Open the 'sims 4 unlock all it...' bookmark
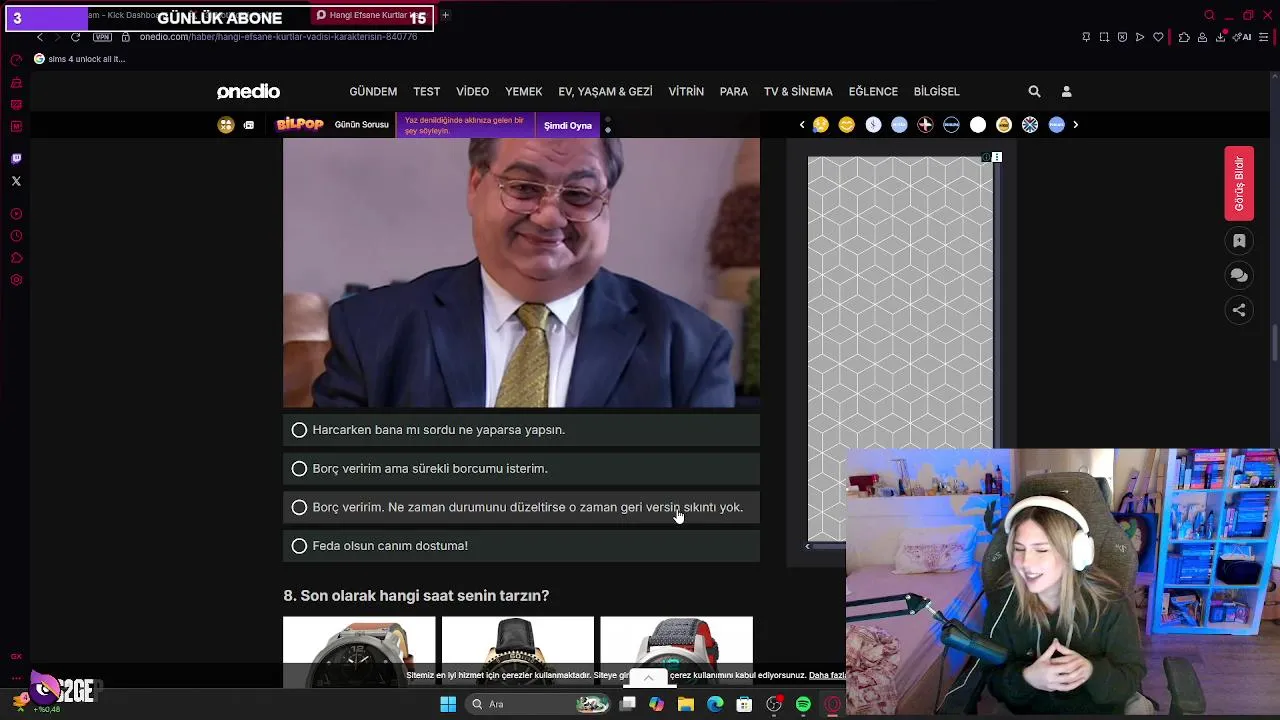 [x=80, y=59]
